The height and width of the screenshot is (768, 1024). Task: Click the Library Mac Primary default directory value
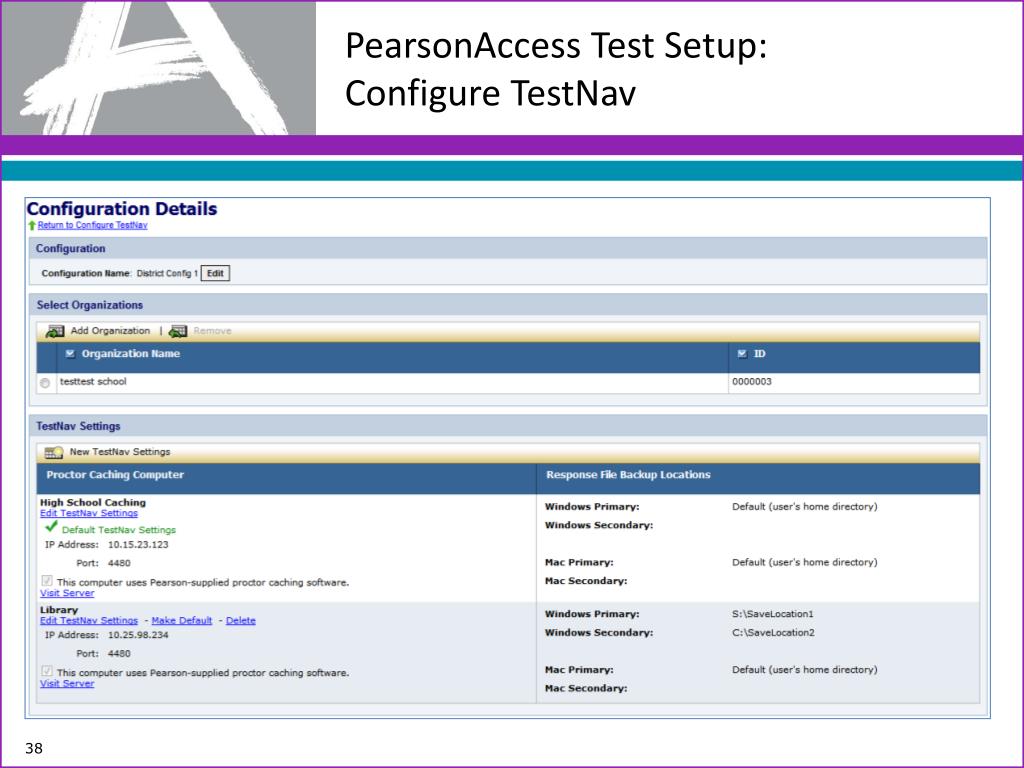[805, 670]
